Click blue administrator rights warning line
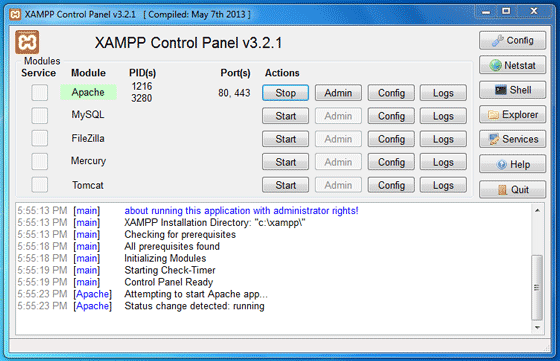The image size is (560, 361). 241,211
